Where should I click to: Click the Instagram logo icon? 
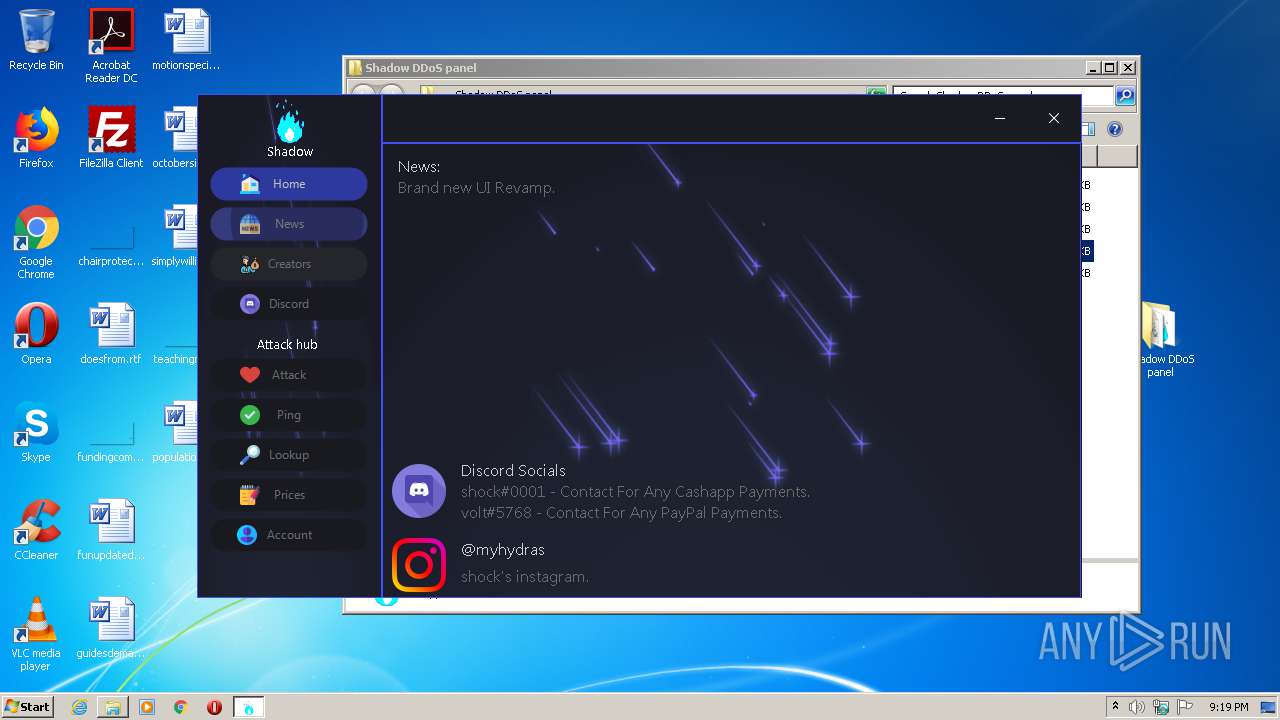419,565
